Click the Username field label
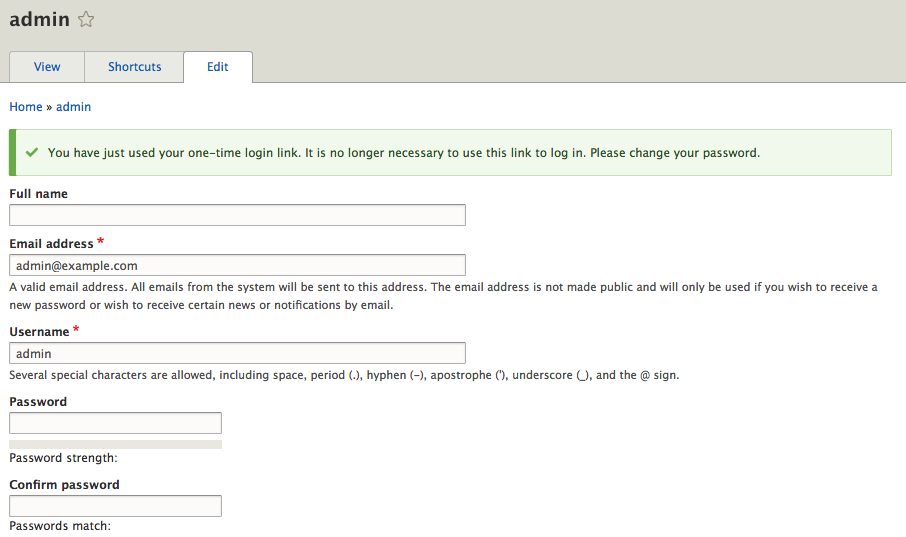906x537 pixels. click(x=39, y=332)
